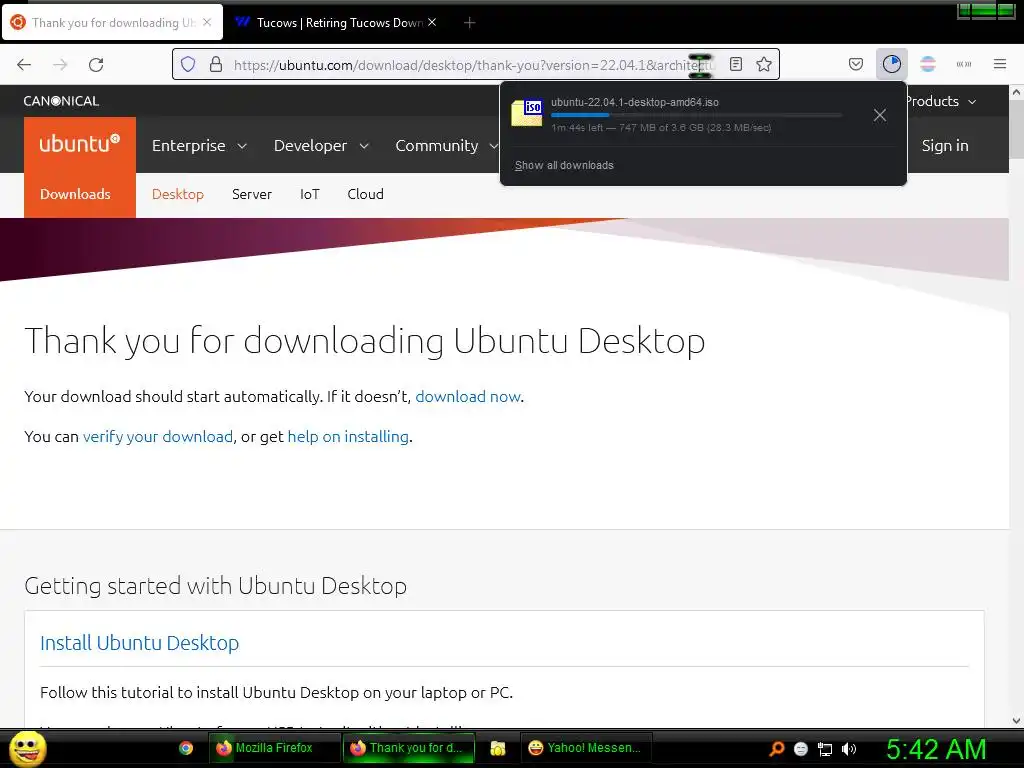Click scrollbar up arrow
The image size is (1024, 768).
[x=1016, y=92]
